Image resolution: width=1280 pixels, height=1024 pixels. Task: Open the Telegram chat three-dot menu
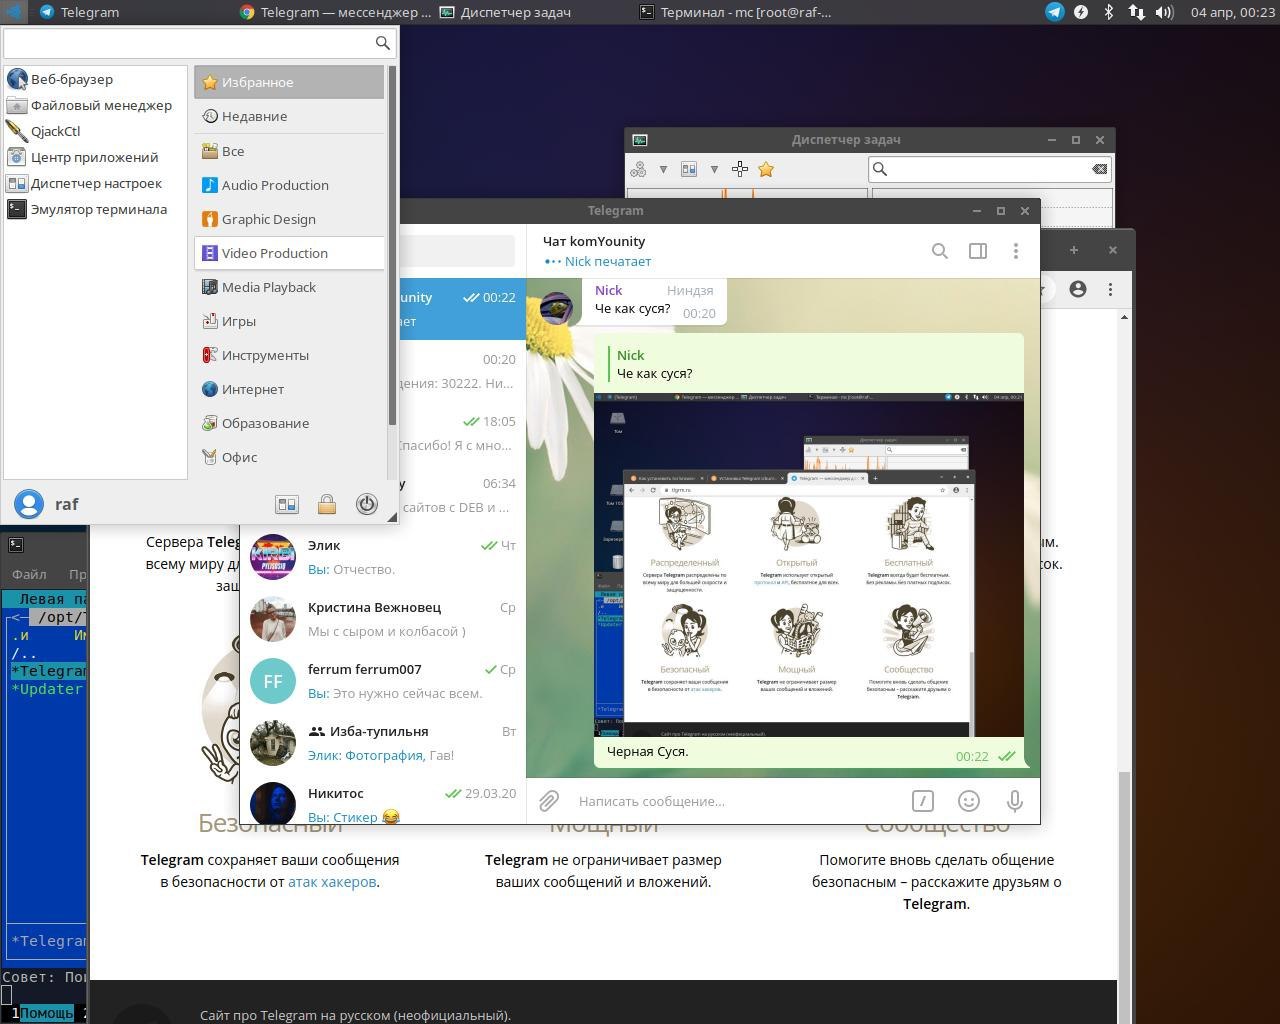[1016, 251]
